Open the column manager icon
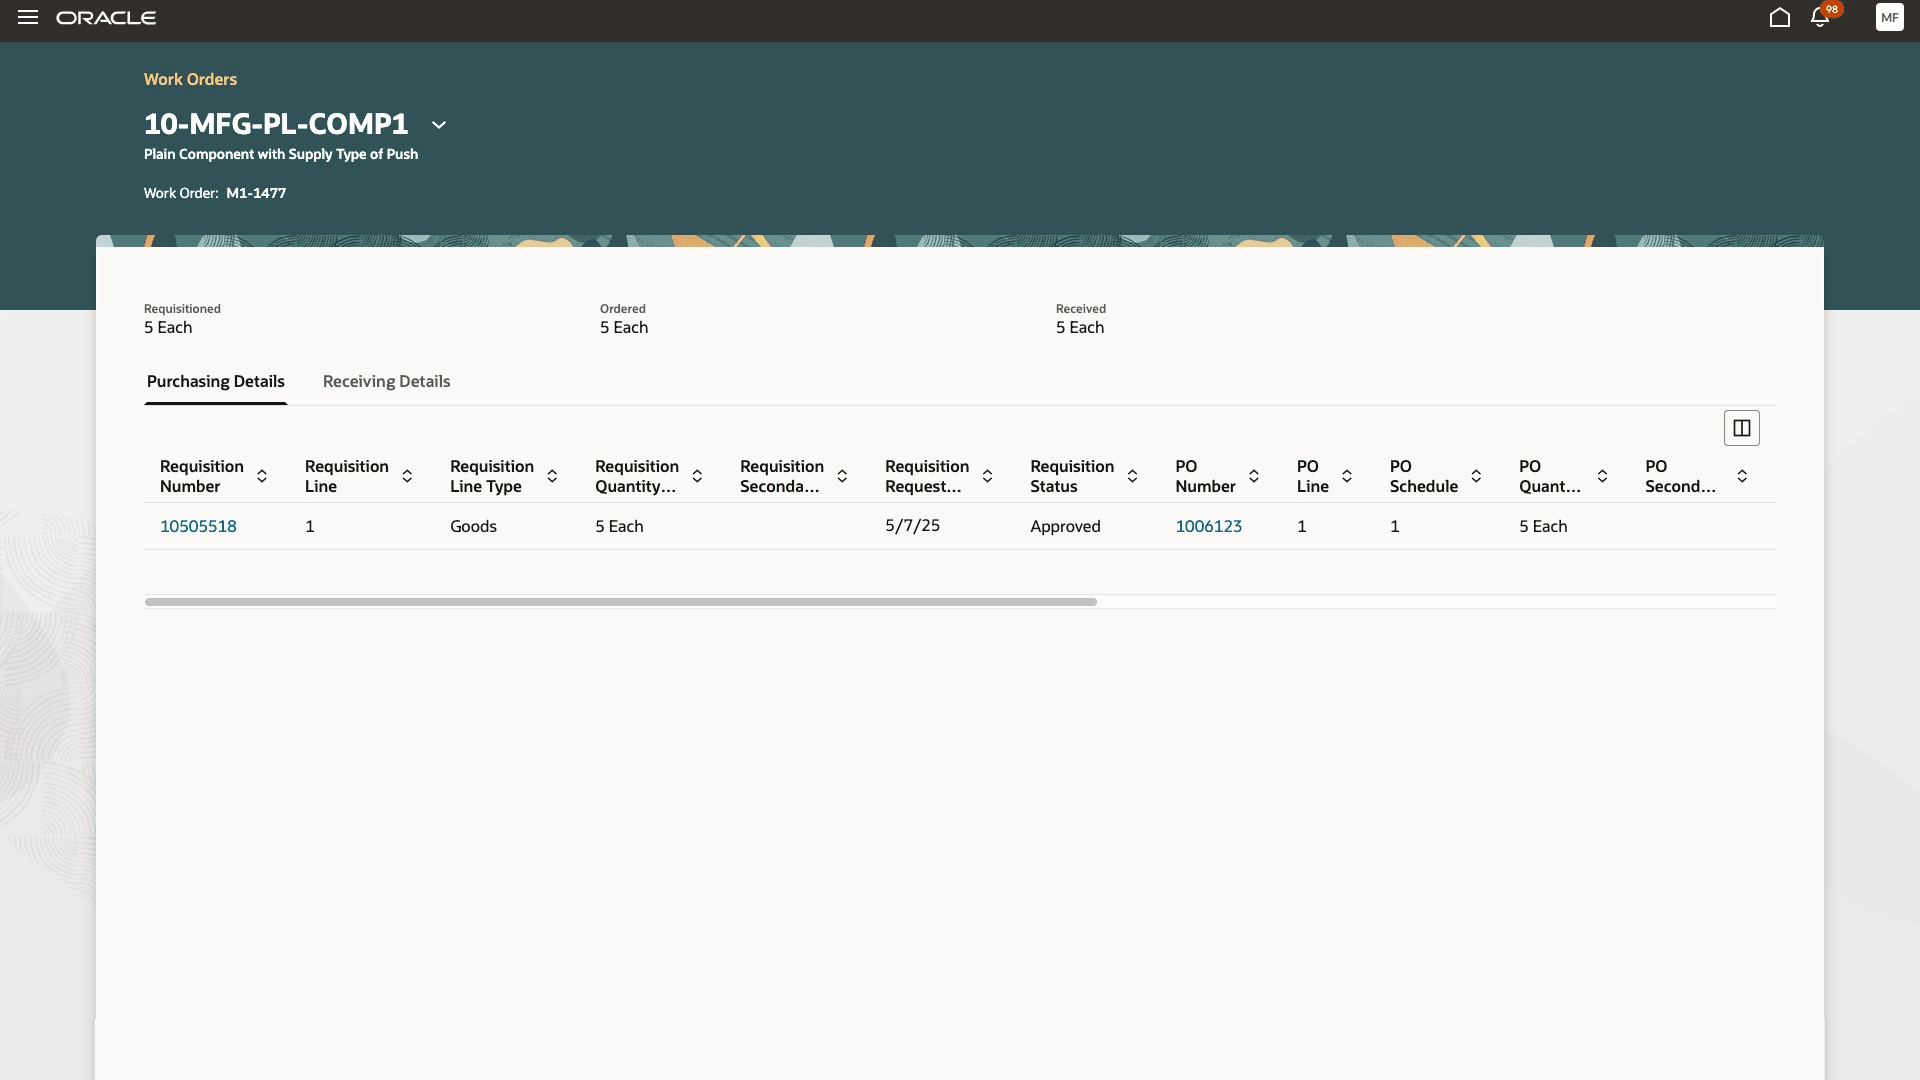The width and height of the screenshot is (1920, 1080). point(1741,428)
